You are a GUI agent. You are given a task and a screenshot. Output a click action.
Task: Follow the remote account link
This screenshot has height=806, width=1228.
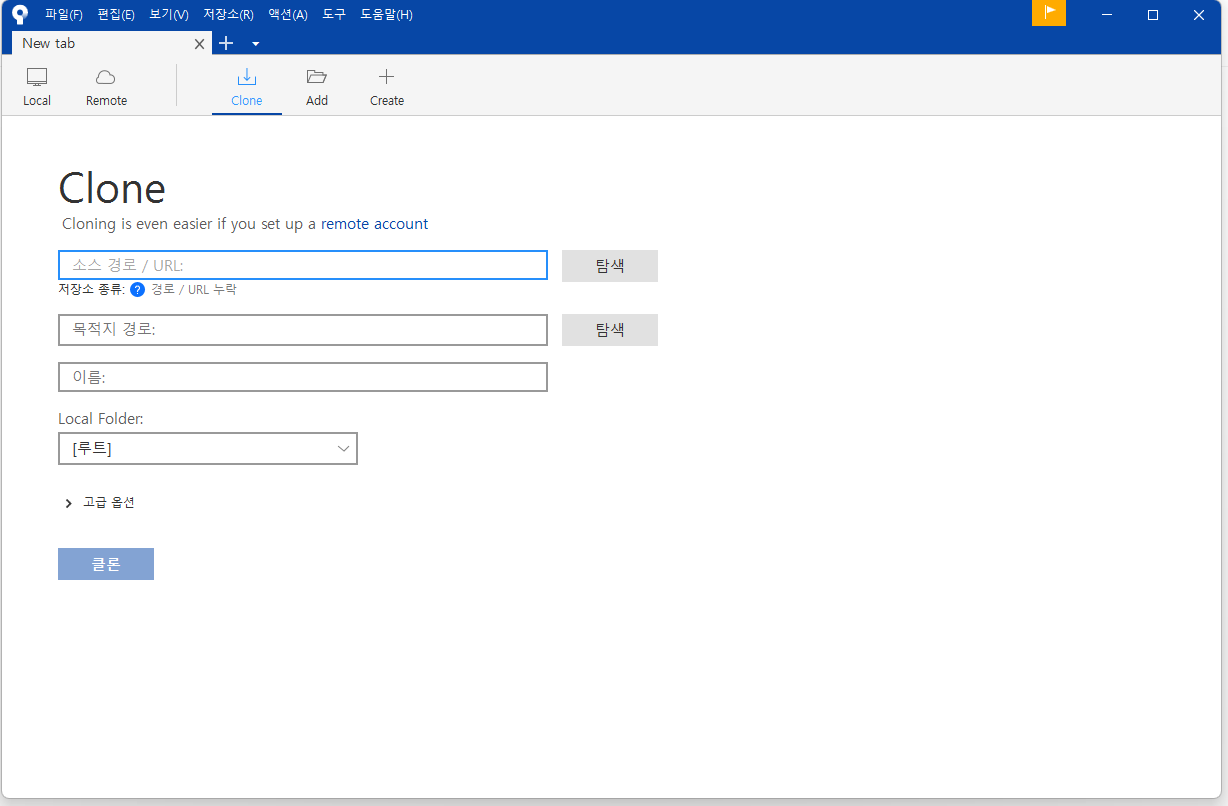[374, 224]
